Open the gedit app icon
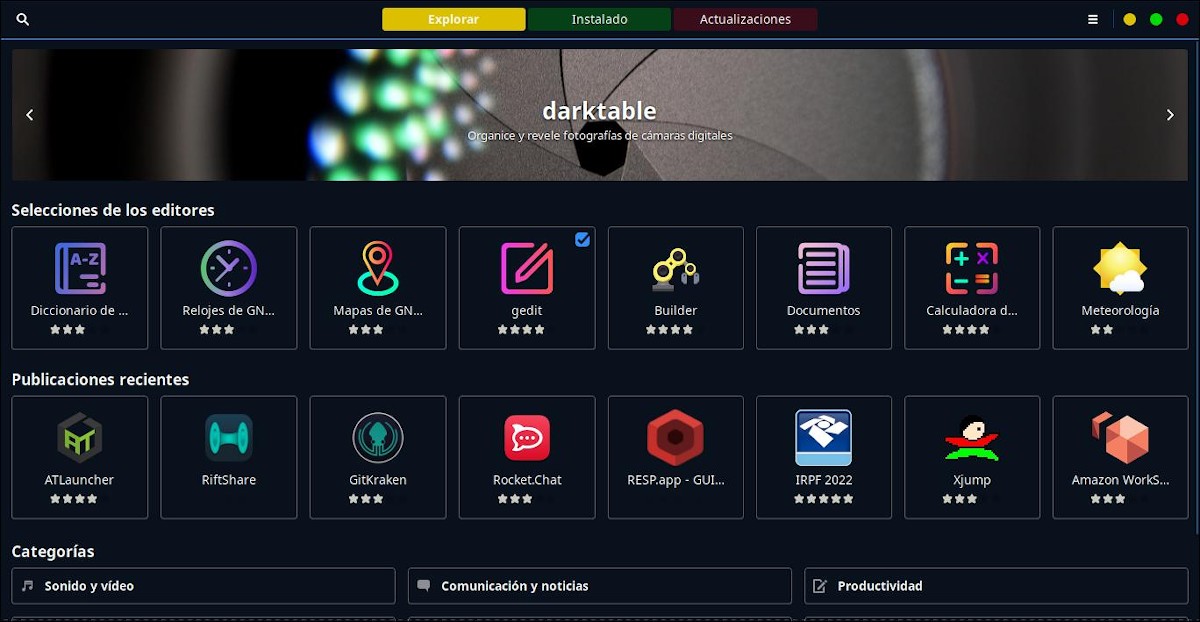 [527, 268]
